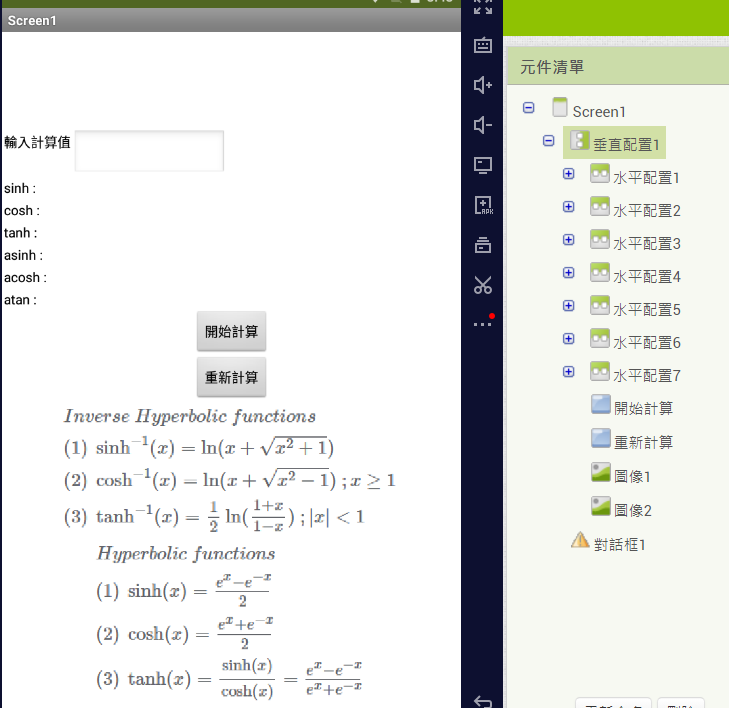The width and height of the screenshot is (729, 708).
Task: Select 開始計算 label in component tree
Action: click(643, 409)
